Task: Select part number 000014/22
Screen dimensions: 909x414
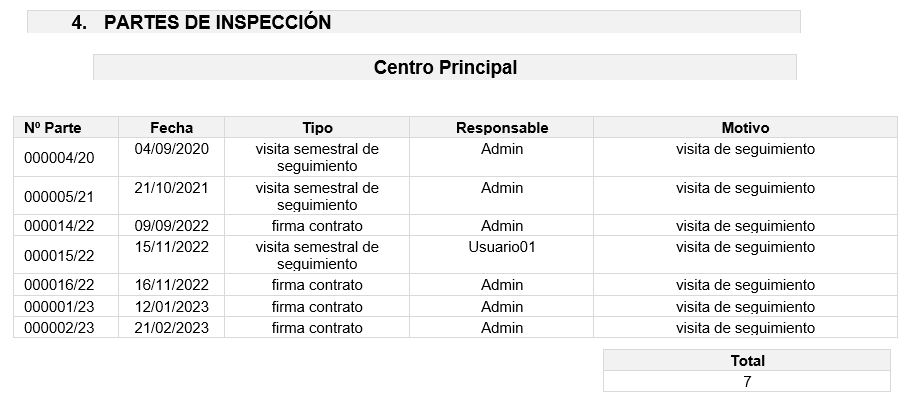Action: coord(59,226)
